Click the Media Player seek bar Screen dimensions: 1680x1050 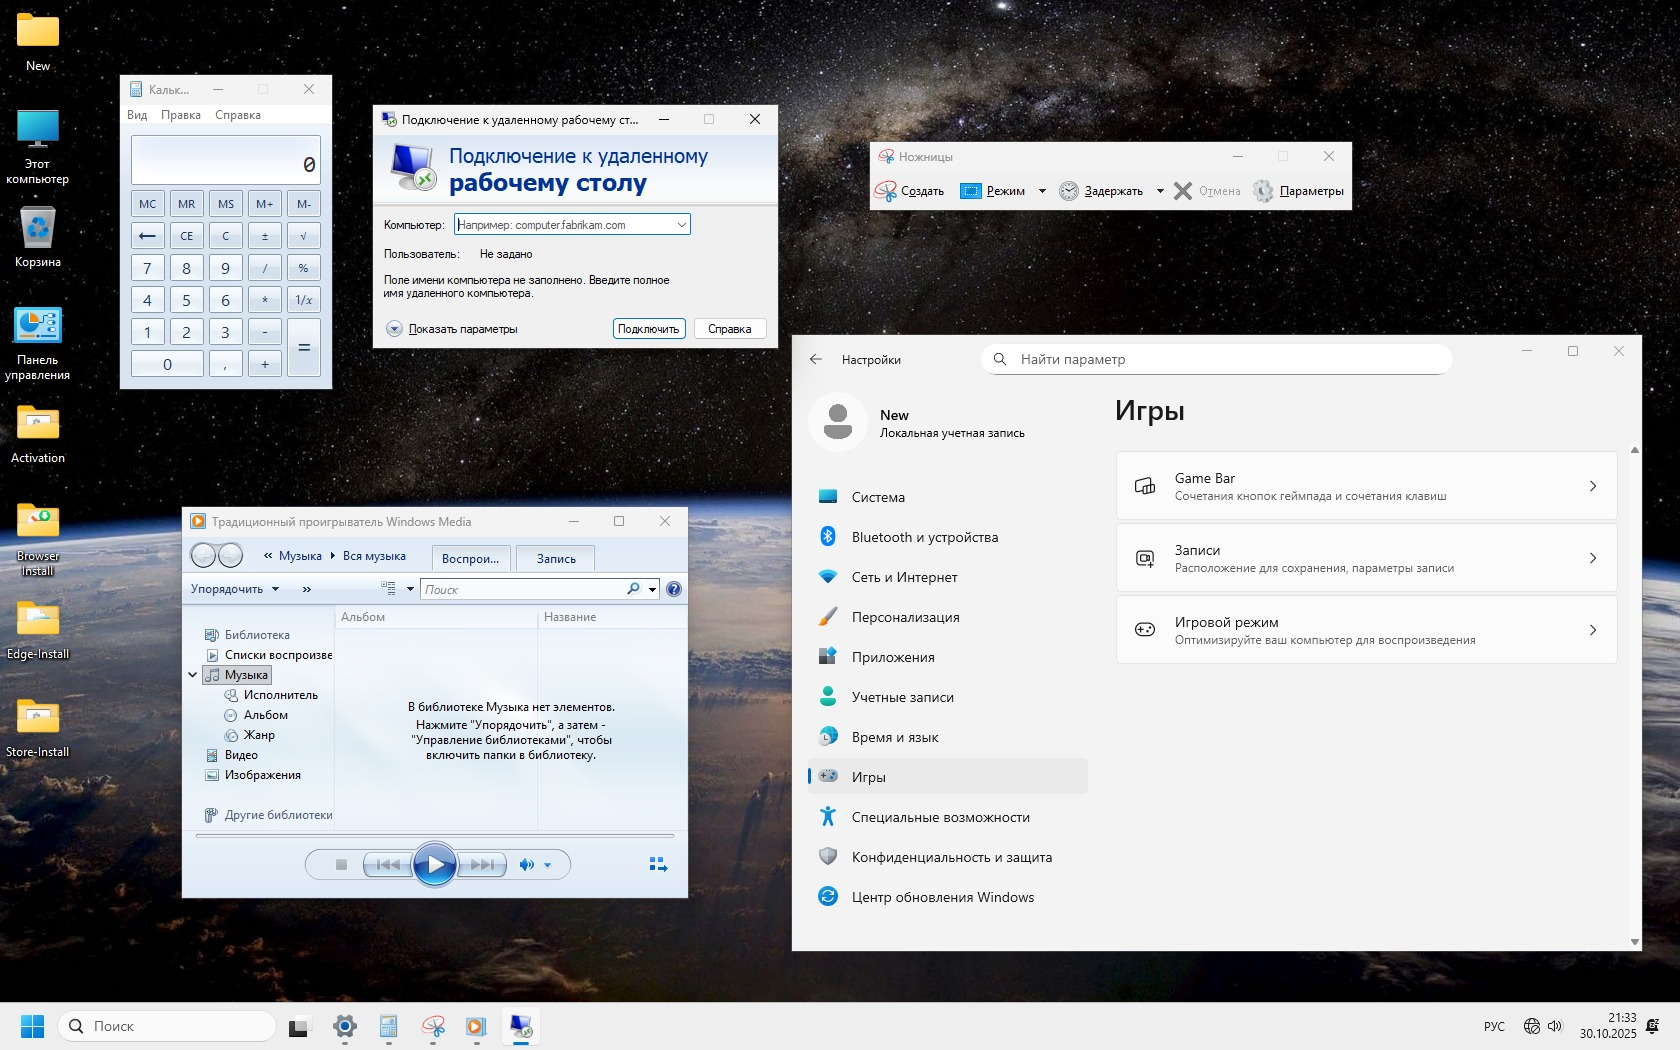click(434, 835)
